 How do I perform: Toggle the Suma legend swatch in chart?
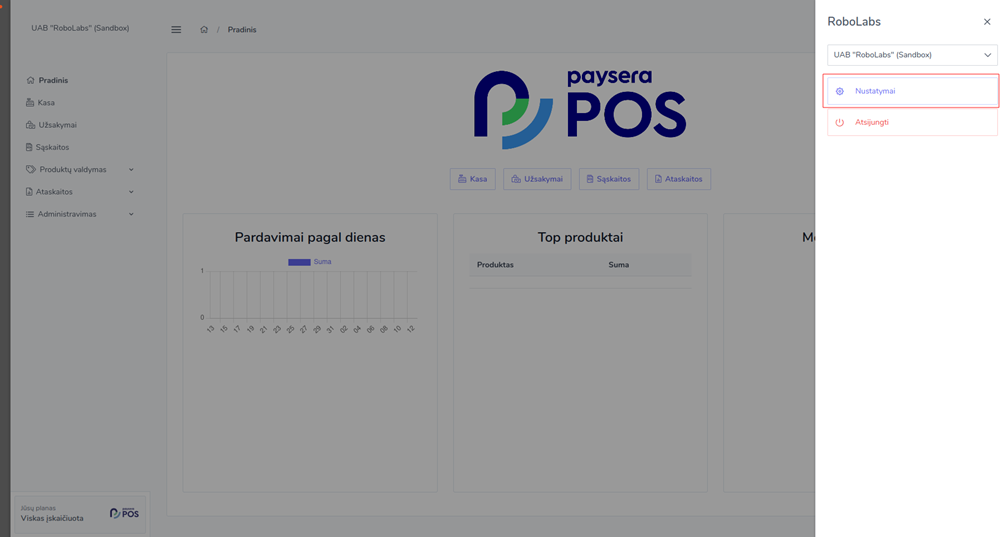click(299, 262)
